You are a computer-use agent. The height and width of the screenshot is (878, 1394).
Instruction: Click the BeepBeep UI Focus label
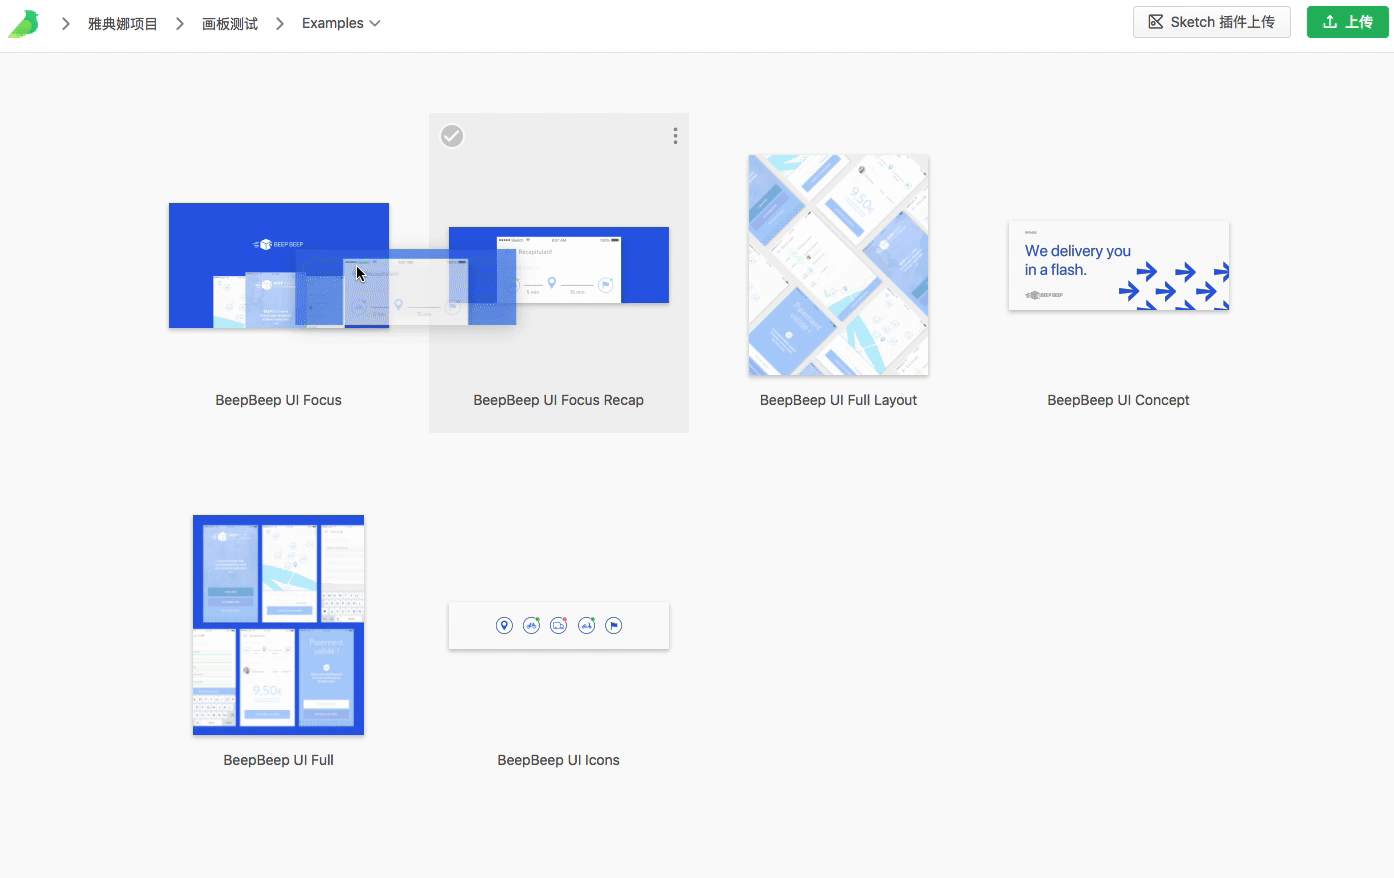pos(278,400)
